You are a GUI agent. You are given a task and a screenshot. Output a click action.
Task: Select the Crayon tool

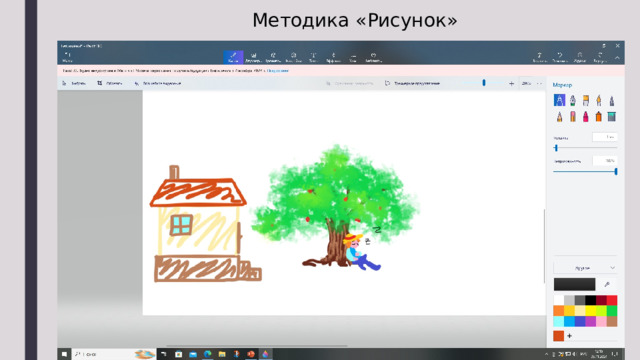point(586,117)
